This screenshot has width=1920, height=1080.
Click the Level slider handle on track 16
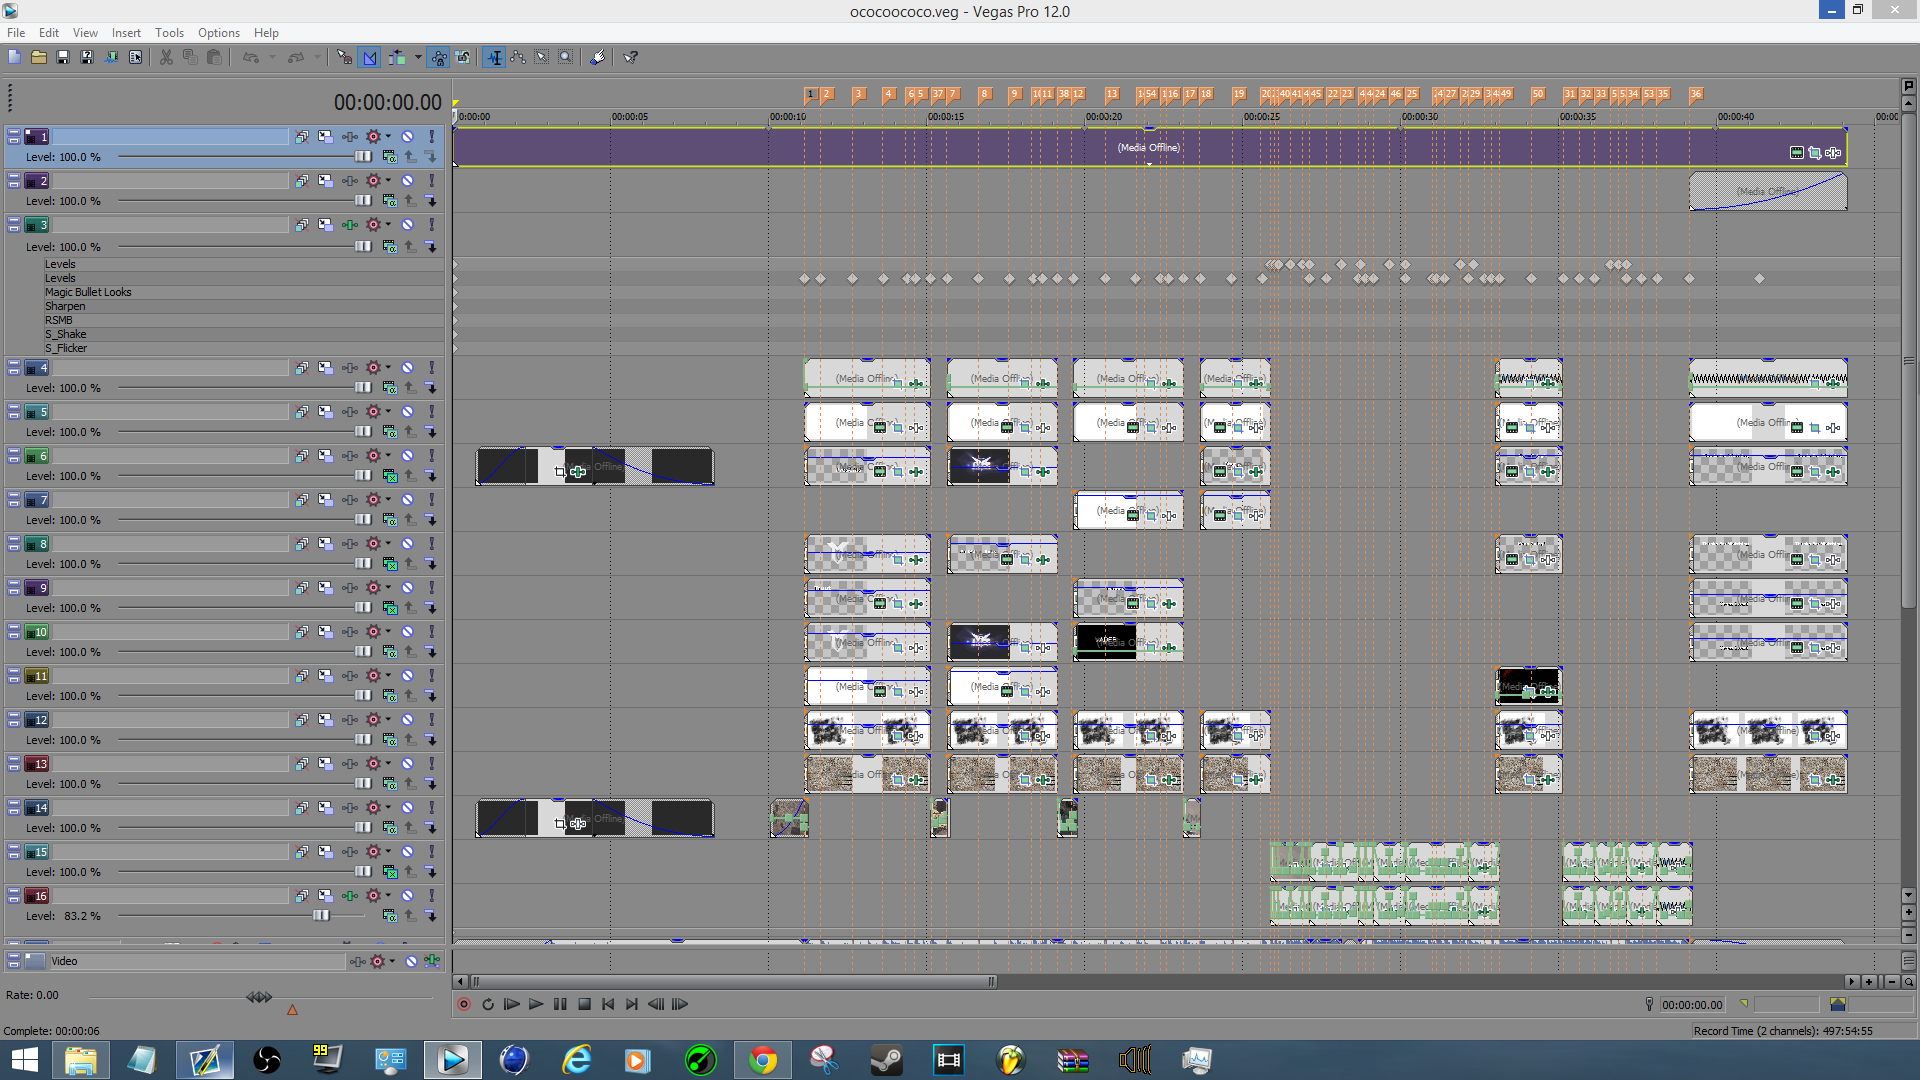point(321,915)
